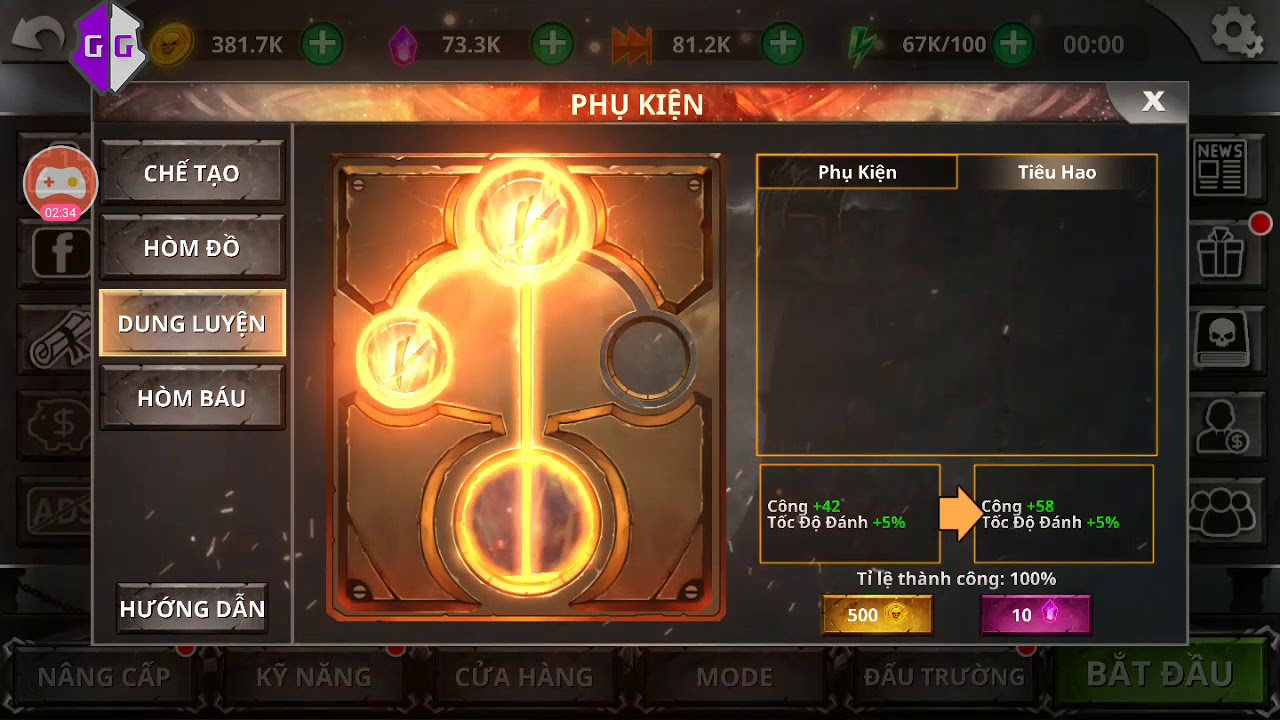Select the Hòm Báu menu item
The image size is (1280, 720).
(192, 398)
